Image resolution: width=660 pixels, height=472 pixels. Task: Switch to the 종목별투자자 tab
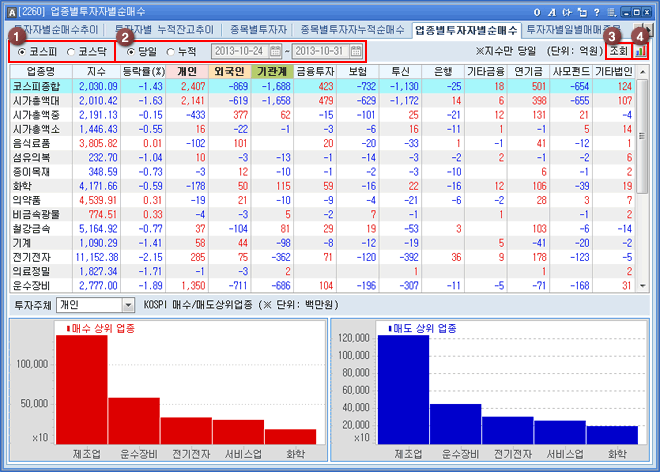(256, 30)
